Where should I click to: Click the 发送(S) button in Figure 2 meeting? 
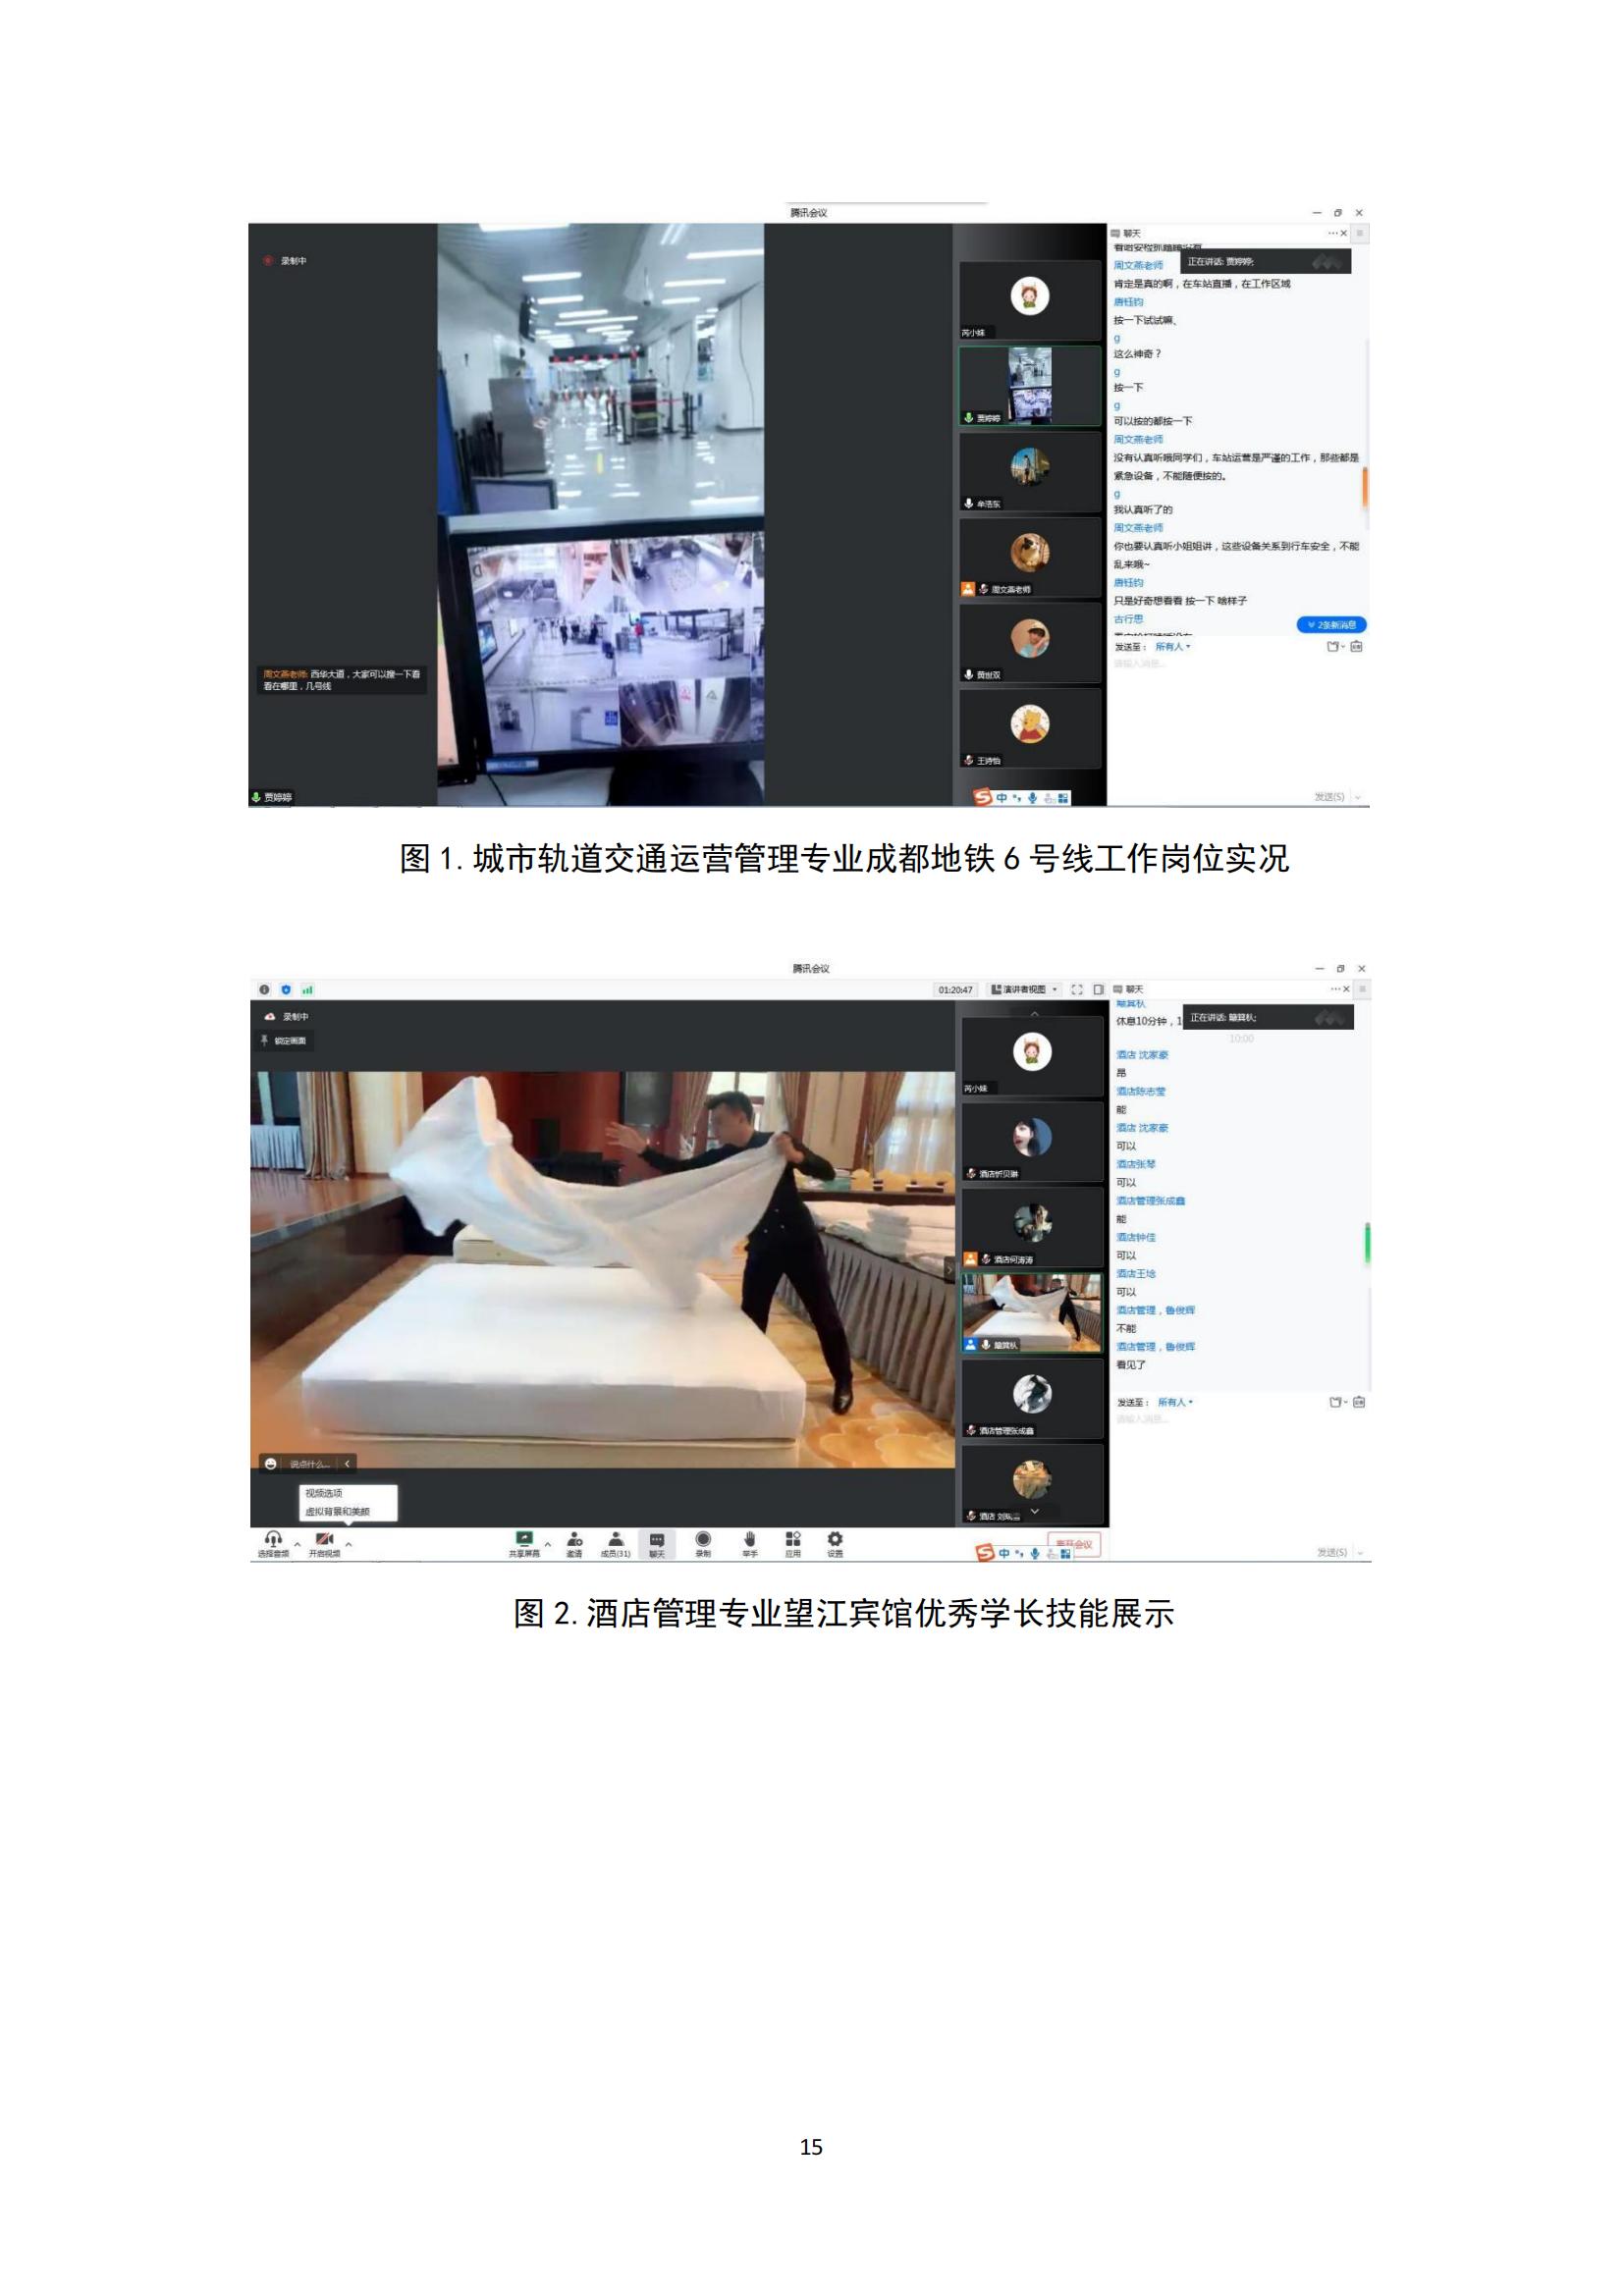[x=1331, y=1552]
